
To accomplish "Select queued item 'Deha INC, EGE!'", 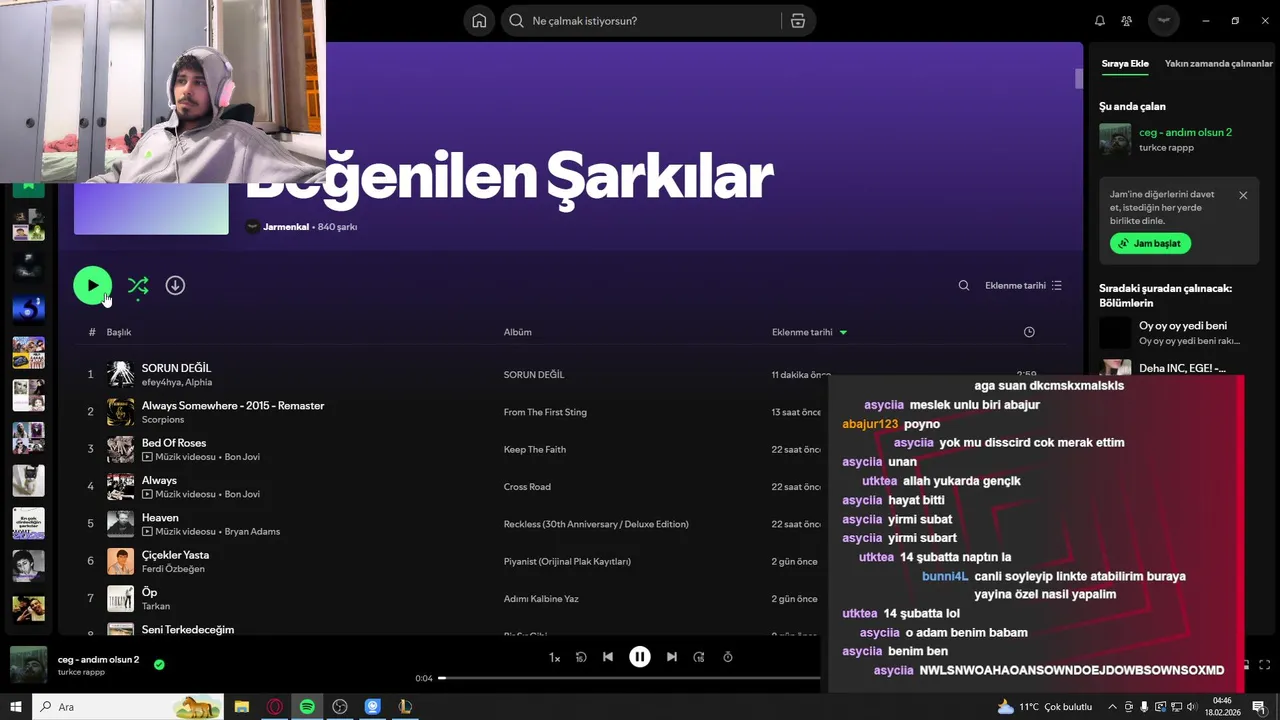I will pyautogui.click(x=1180, y=368).
